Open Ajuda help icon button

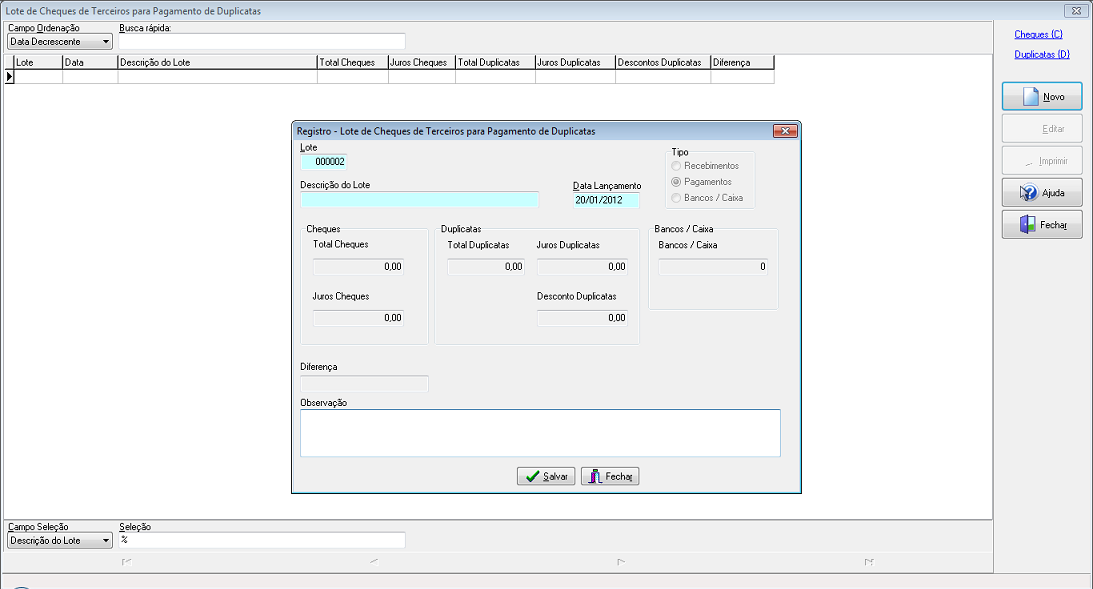[1041, 192]
